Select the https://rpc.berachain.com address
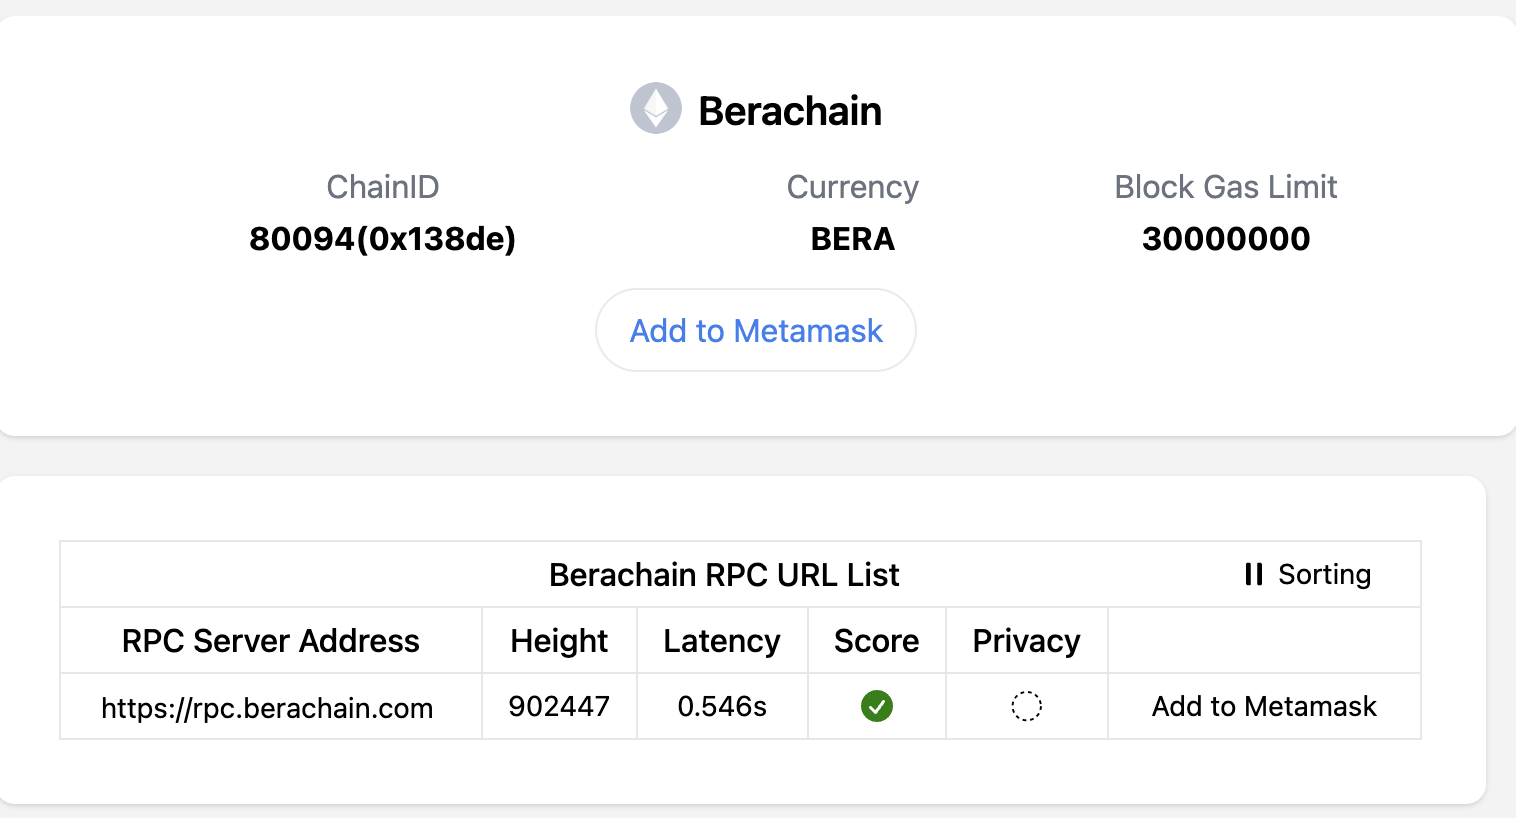 click(267, 708)
